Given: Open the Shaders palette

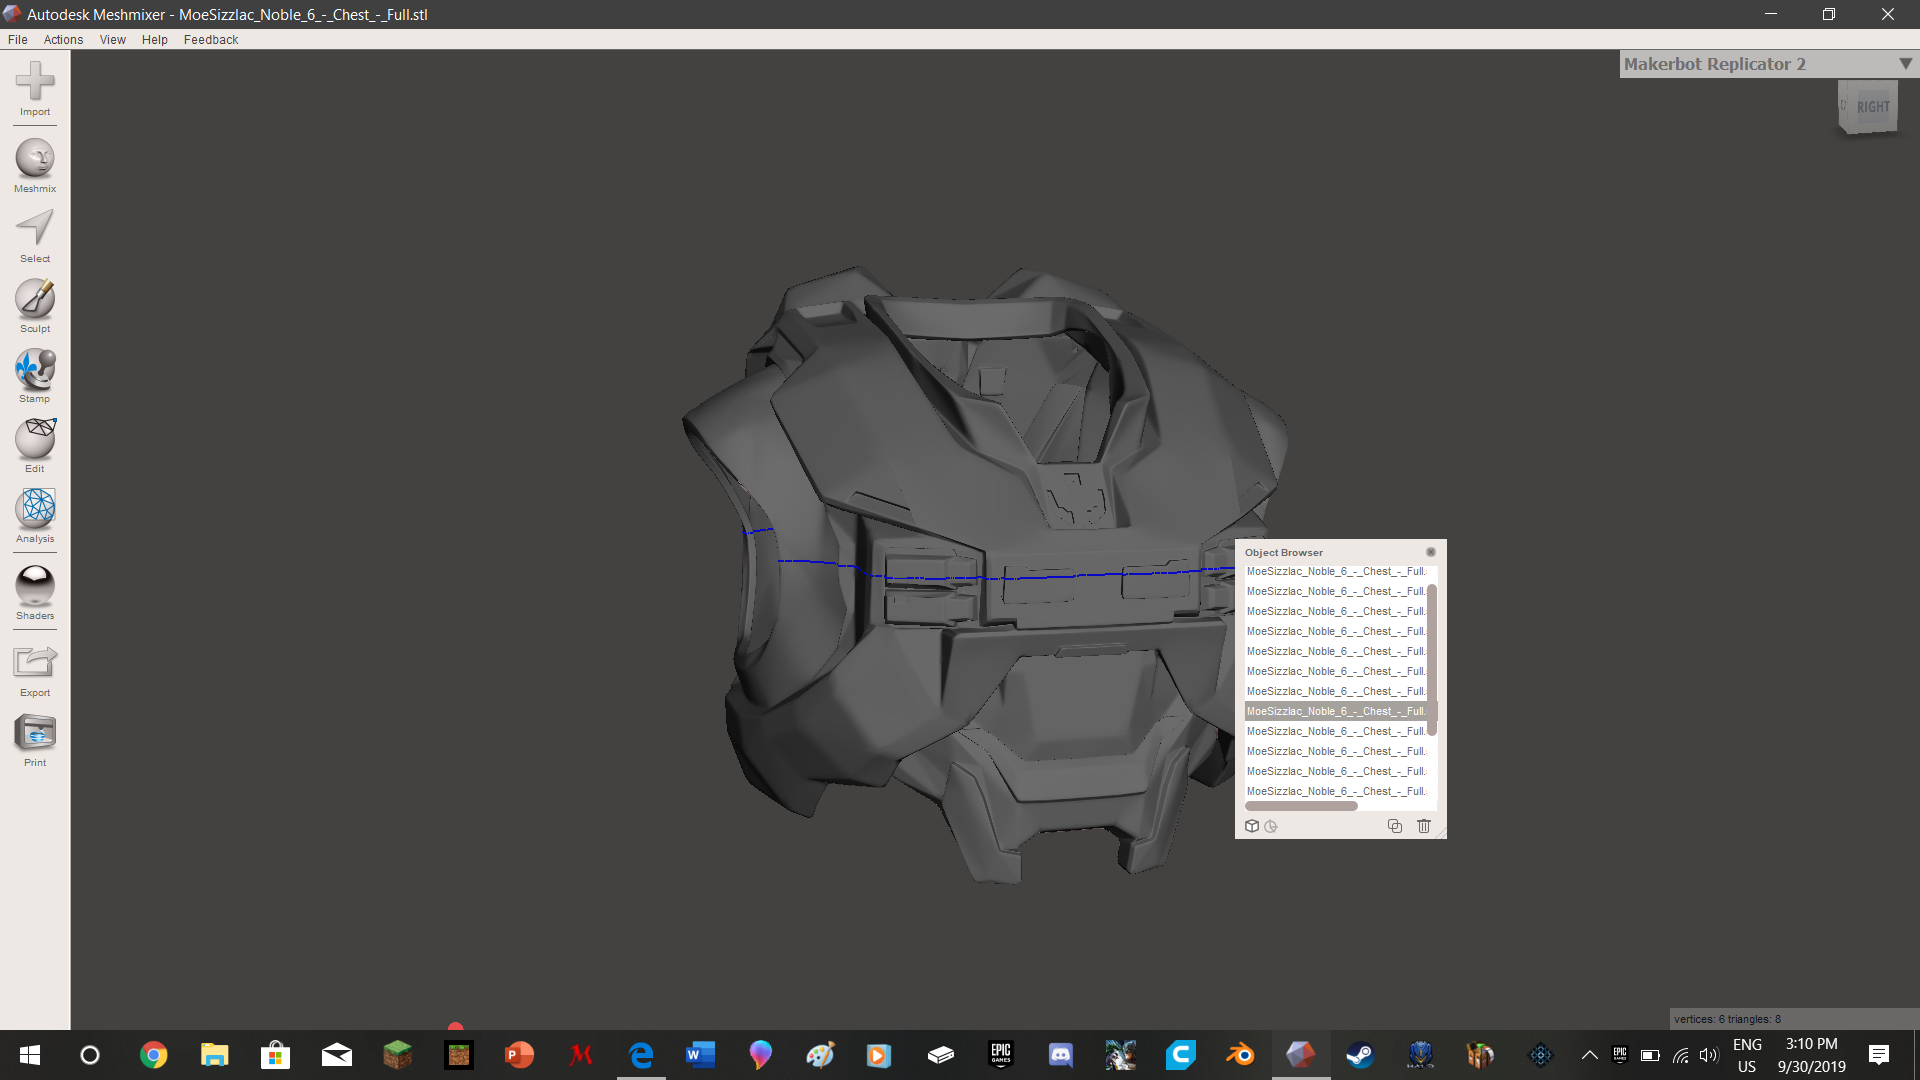Looking at the screenshot, I should point(35,586).
